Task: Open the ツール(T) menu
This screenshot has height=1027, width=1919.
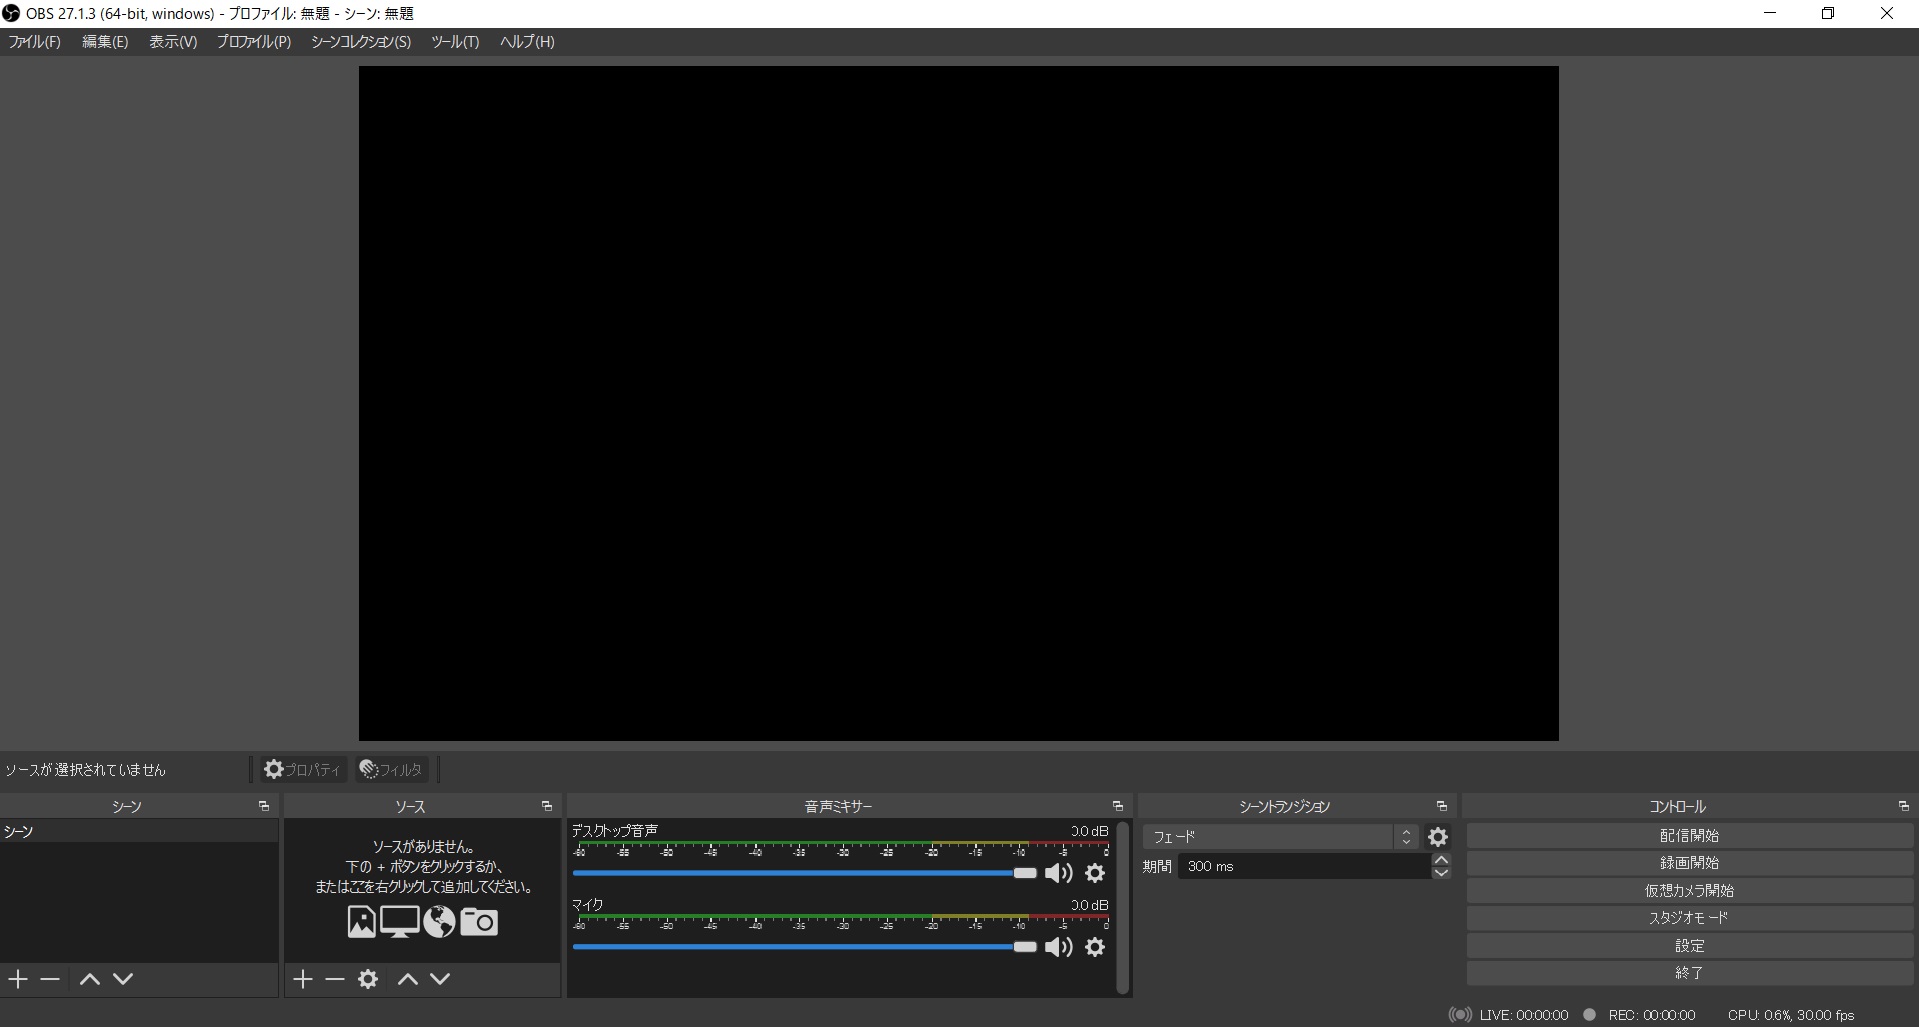Action: click(455, 42)
